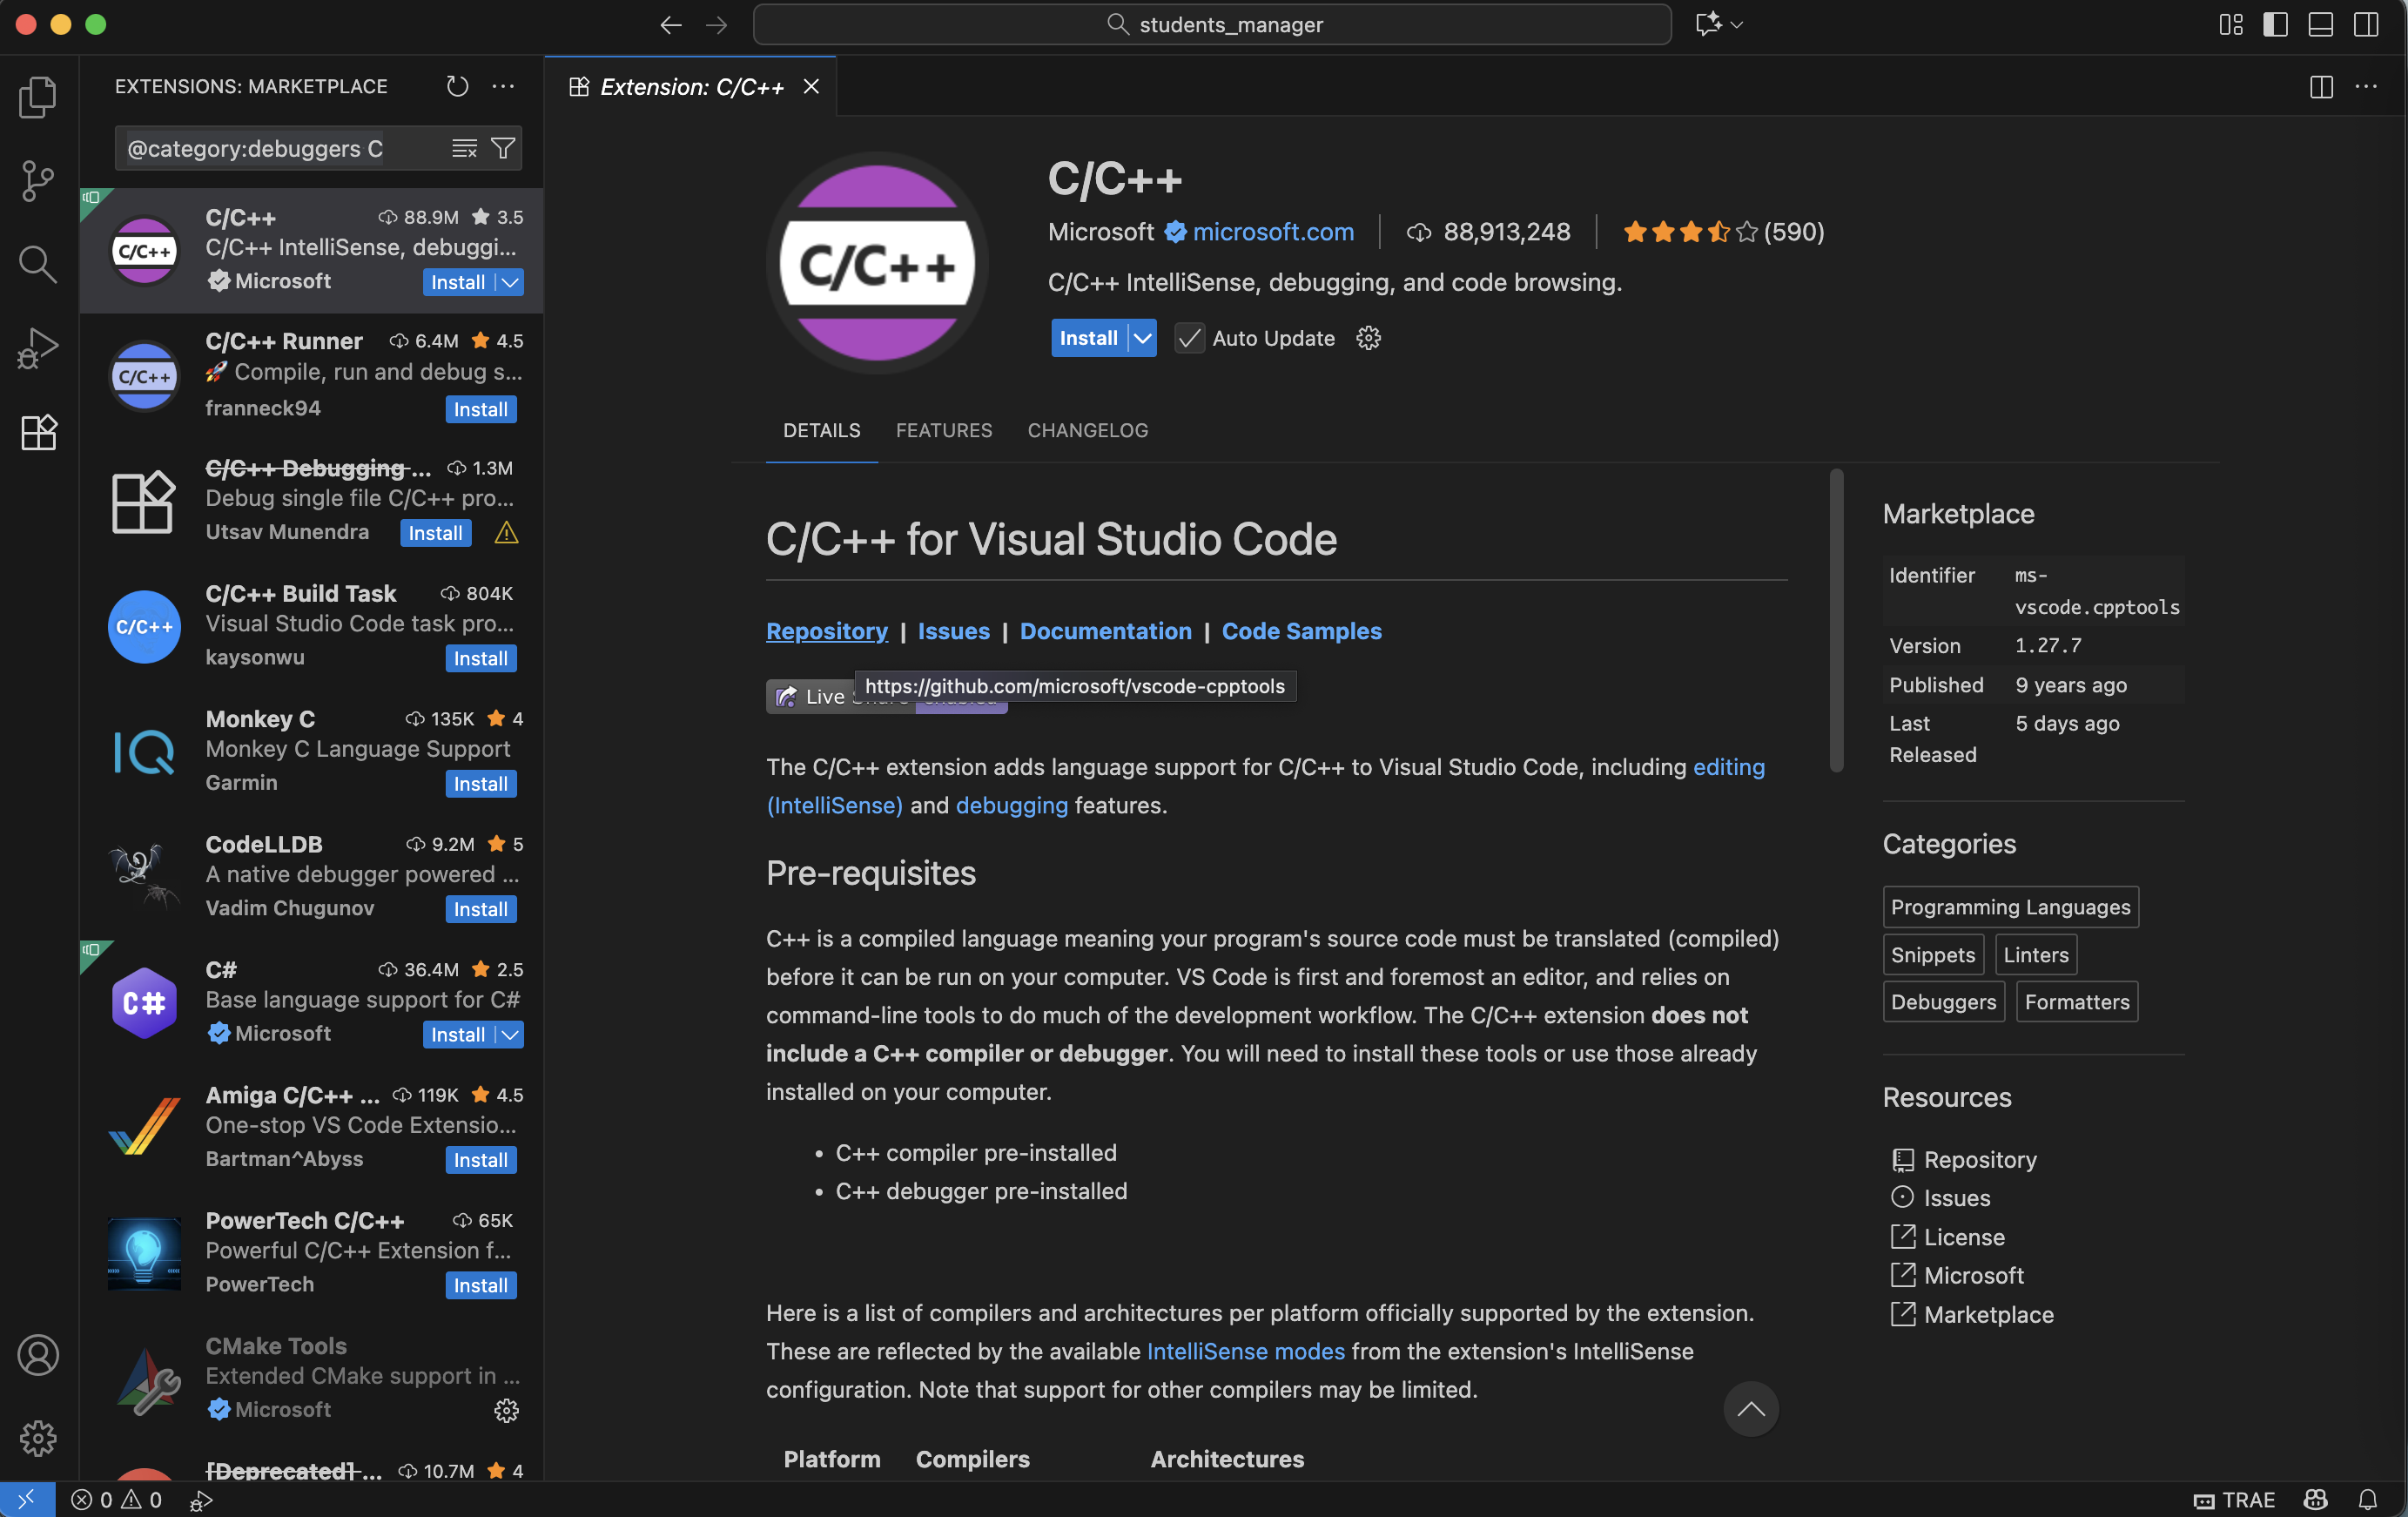Clear extensions search results icon
Screen dimensions: 2408x1517
464,148
